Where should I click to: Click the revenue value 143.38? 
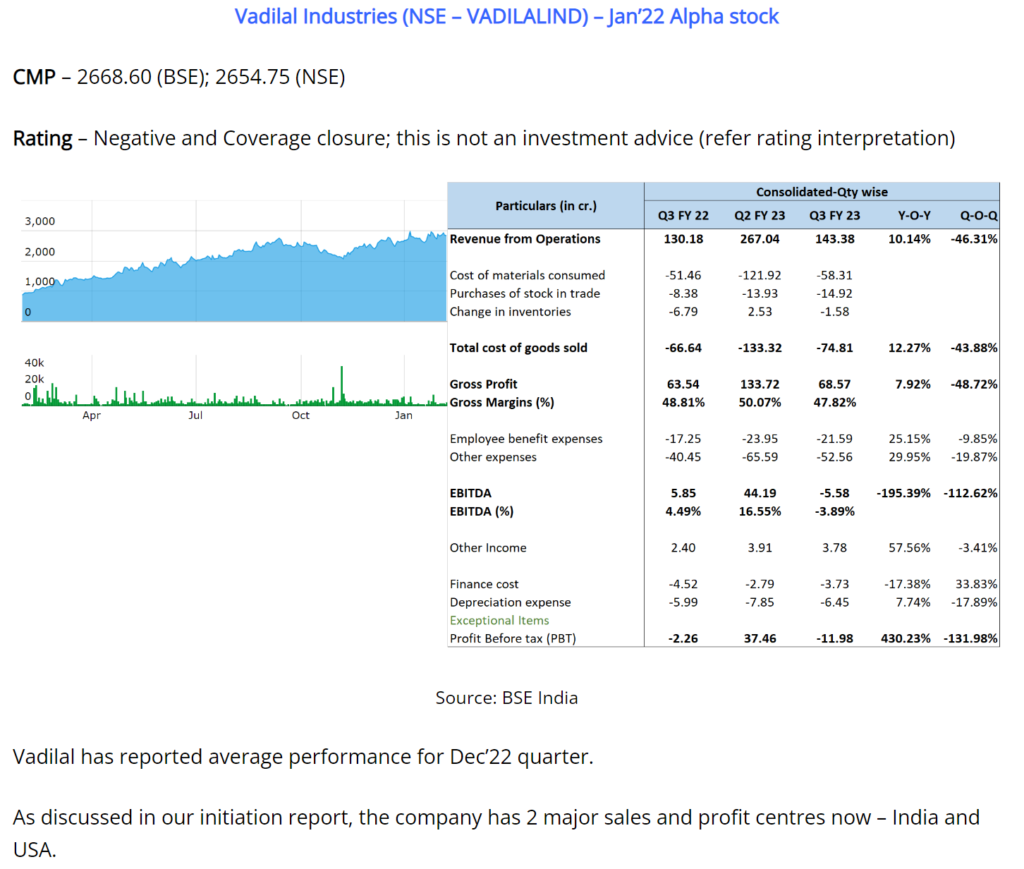[835, 239]
